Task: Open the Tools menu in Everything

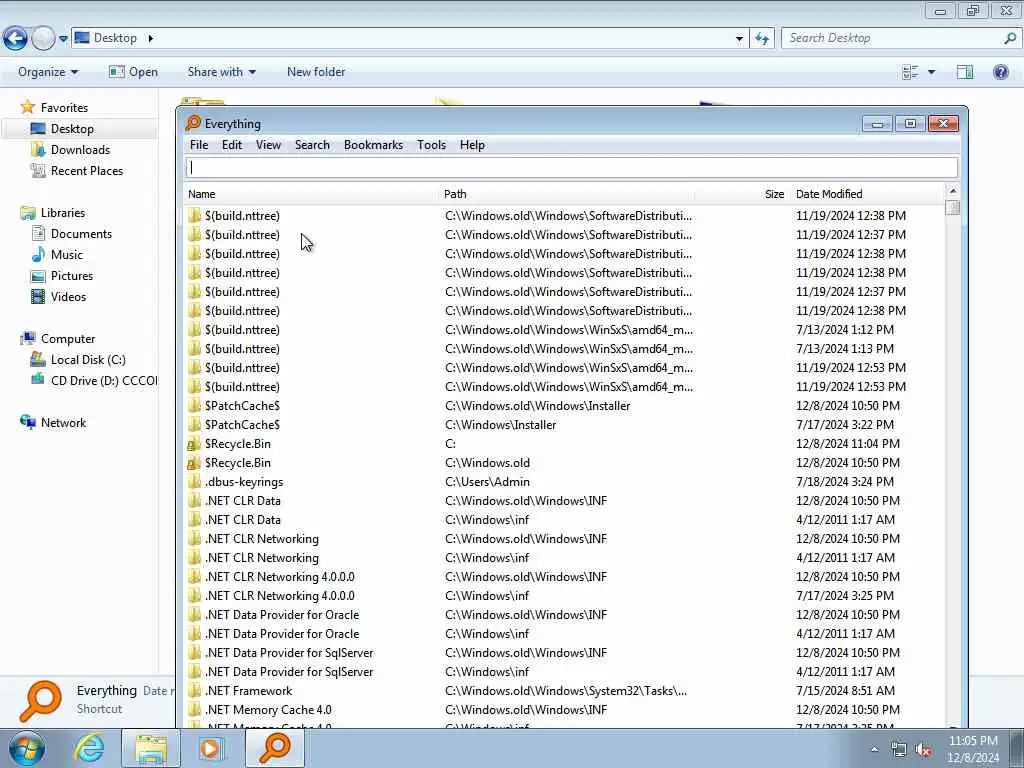Action: (432, 145)
